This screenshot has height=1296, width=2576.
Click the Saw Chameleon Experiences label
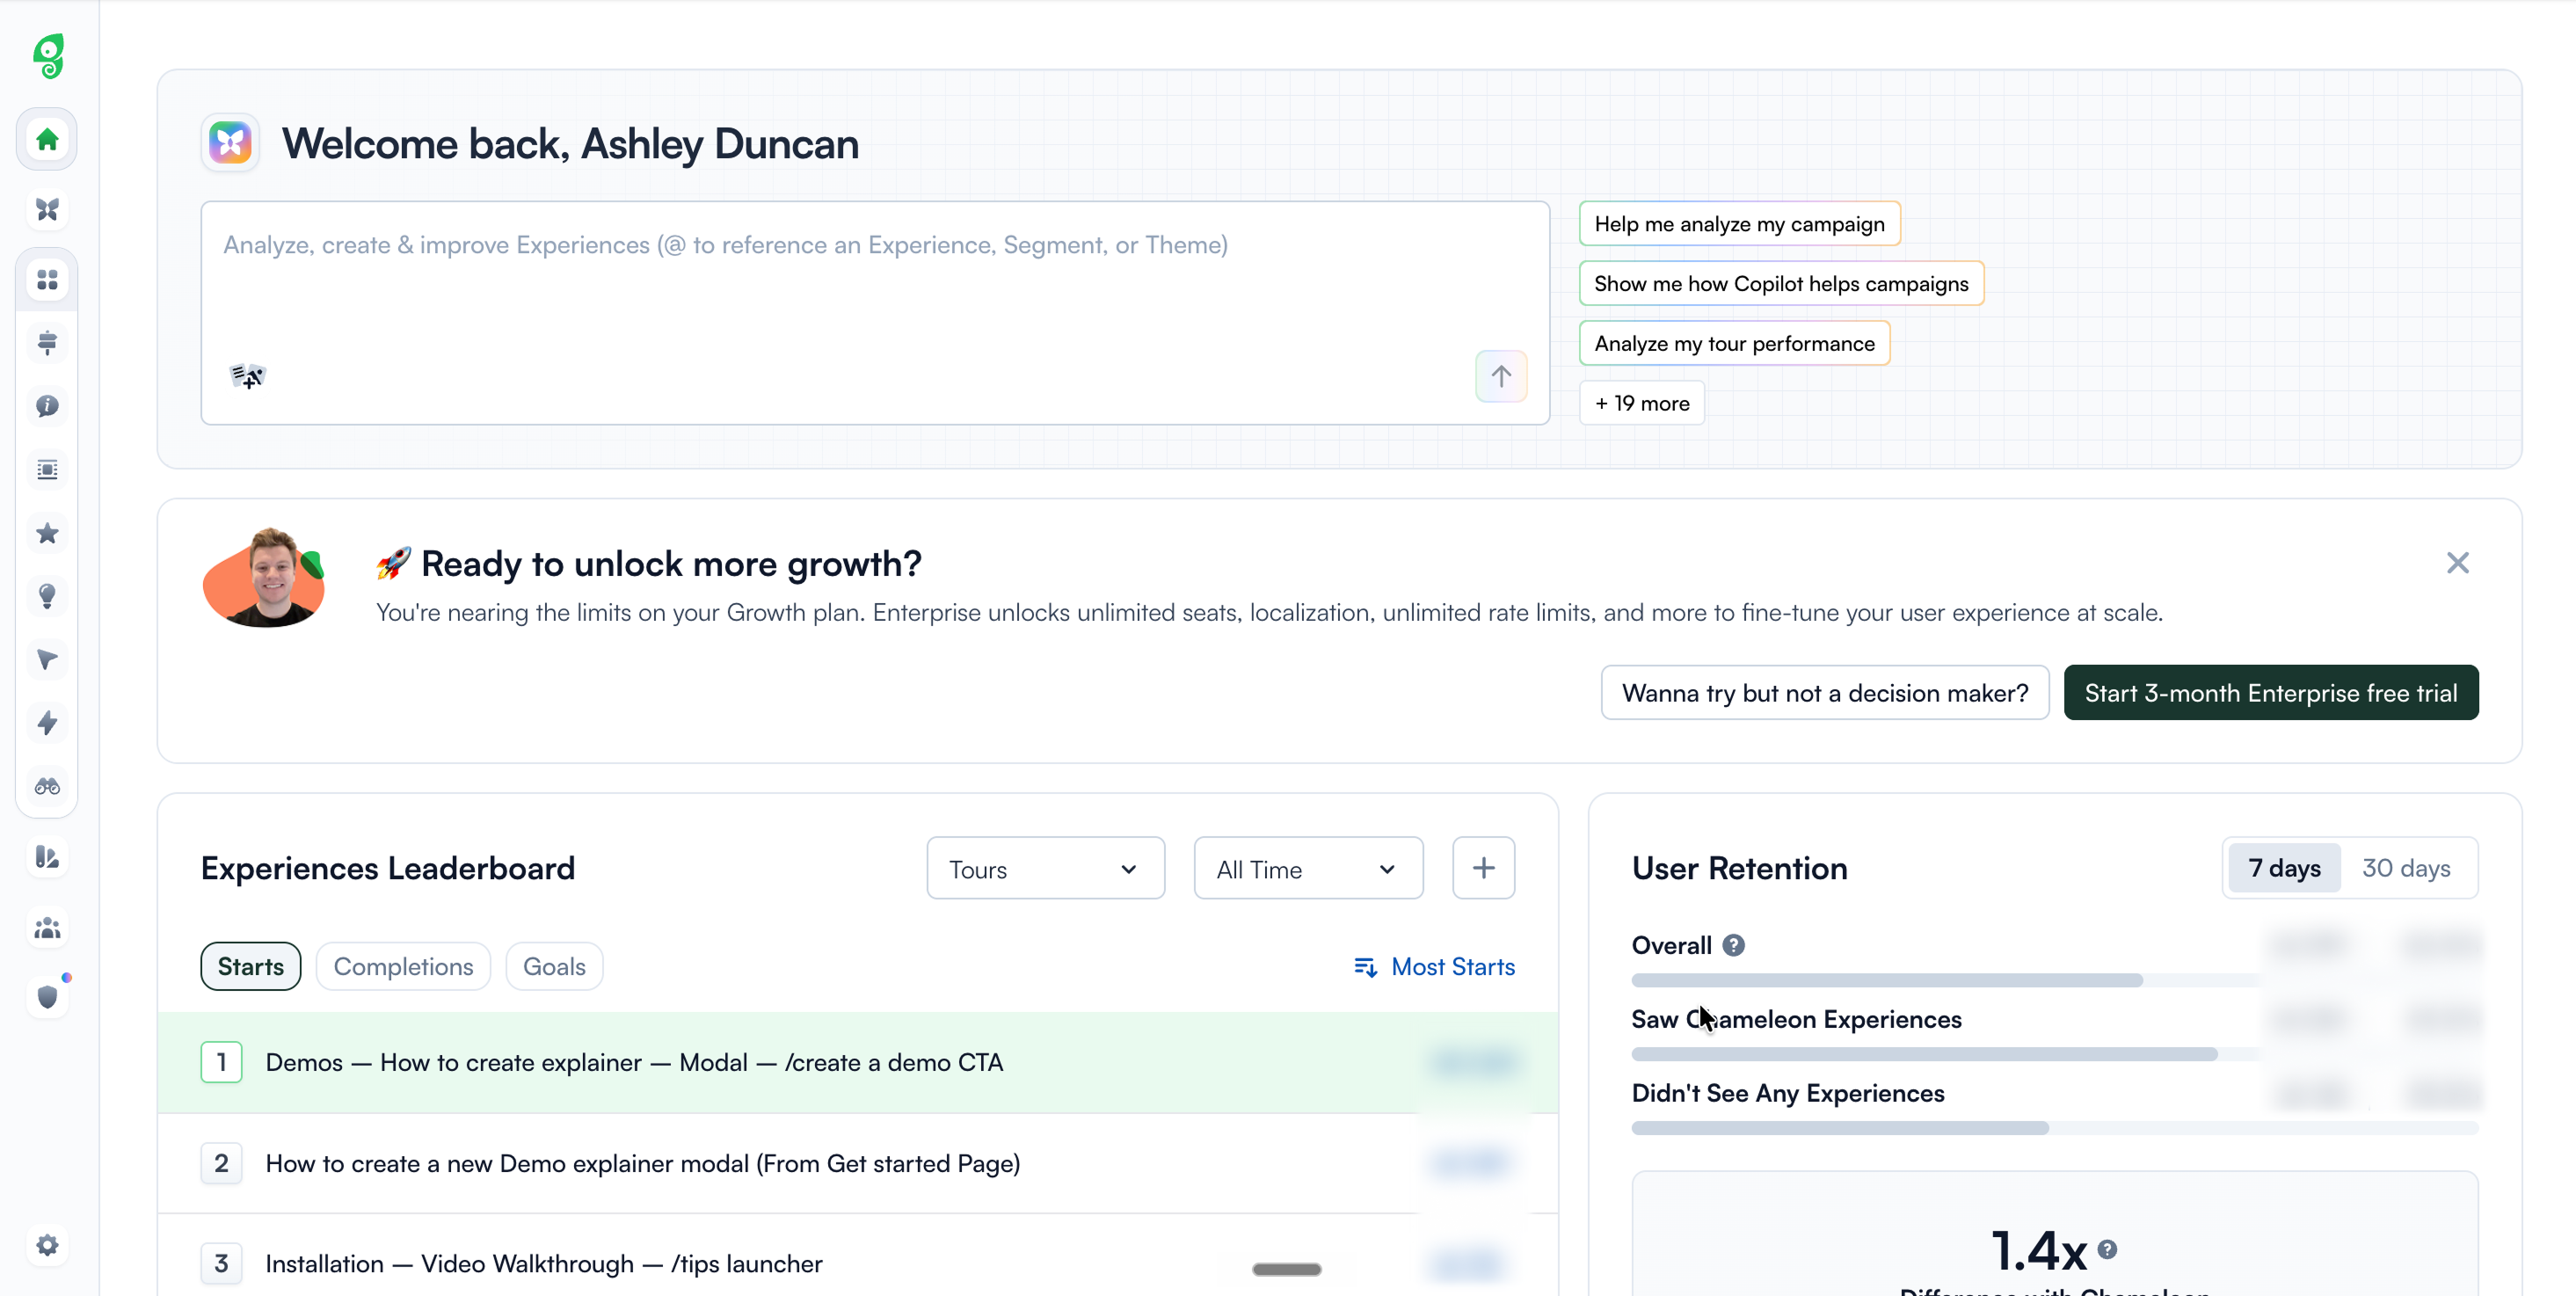pos(1796,1019)
